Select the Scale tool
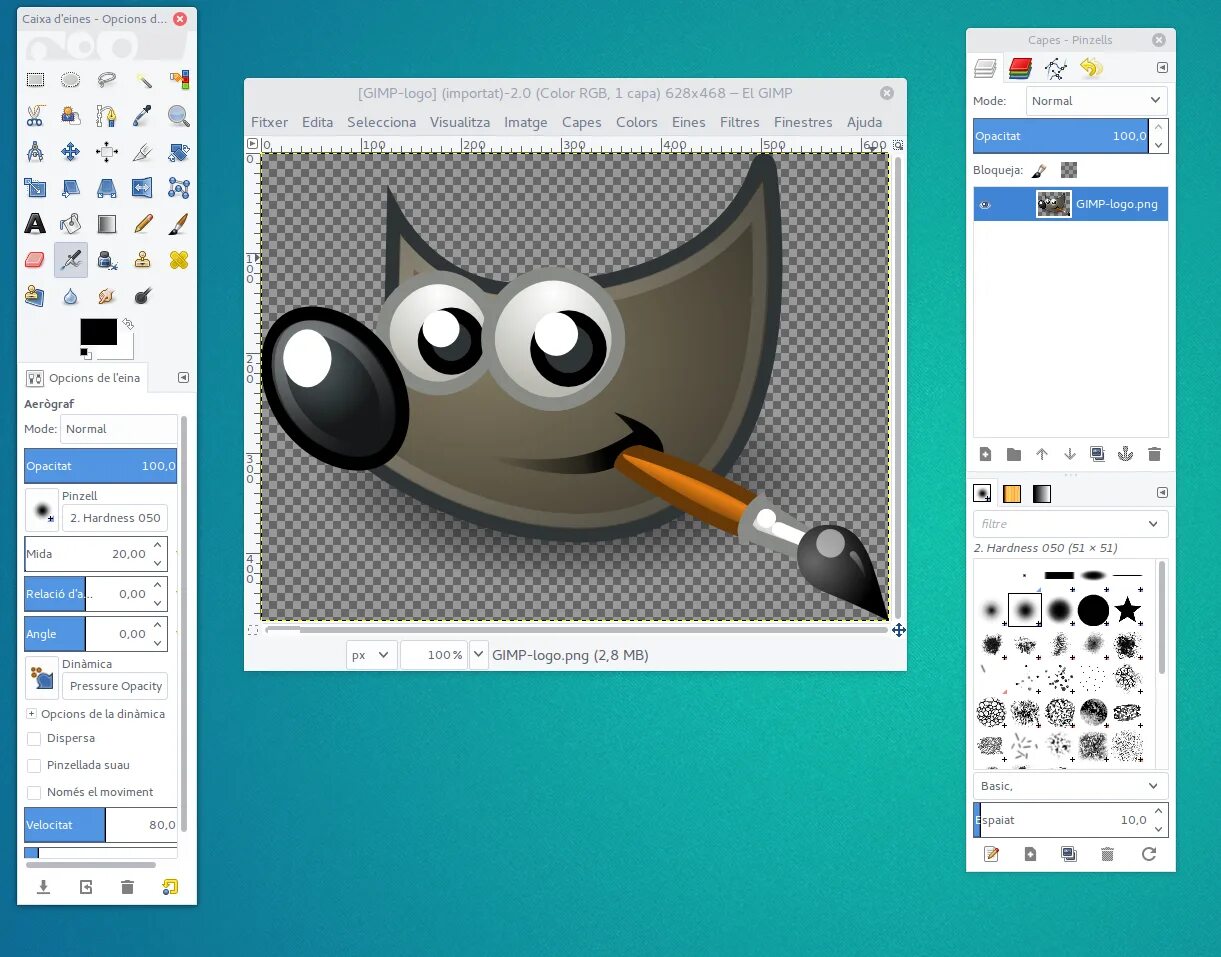The image size is (1221, 957). tap(35, 188)
